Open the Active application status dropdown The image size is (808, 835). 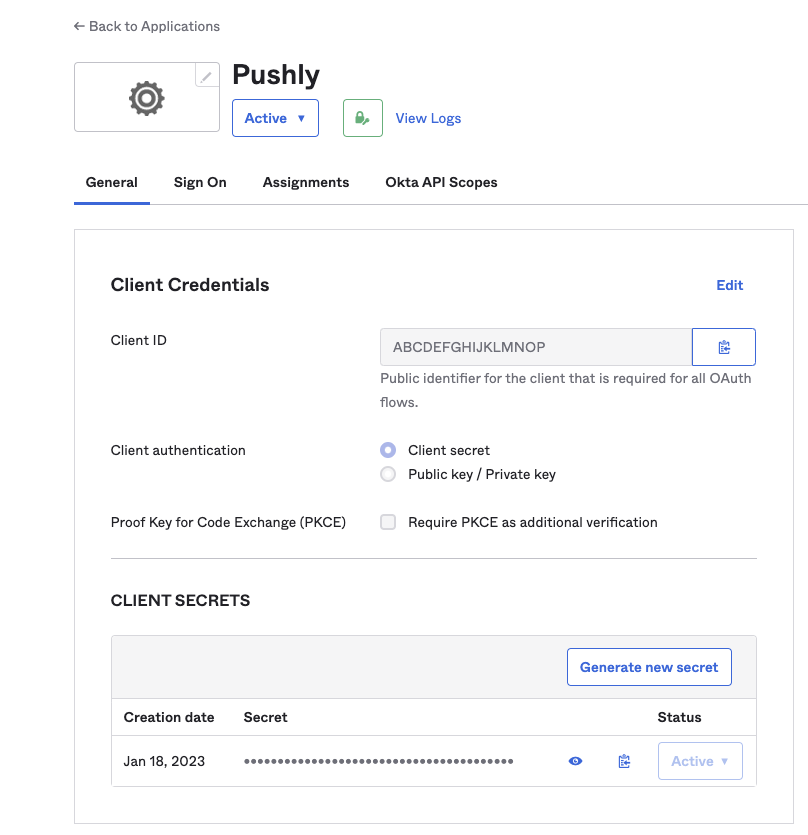275,118
